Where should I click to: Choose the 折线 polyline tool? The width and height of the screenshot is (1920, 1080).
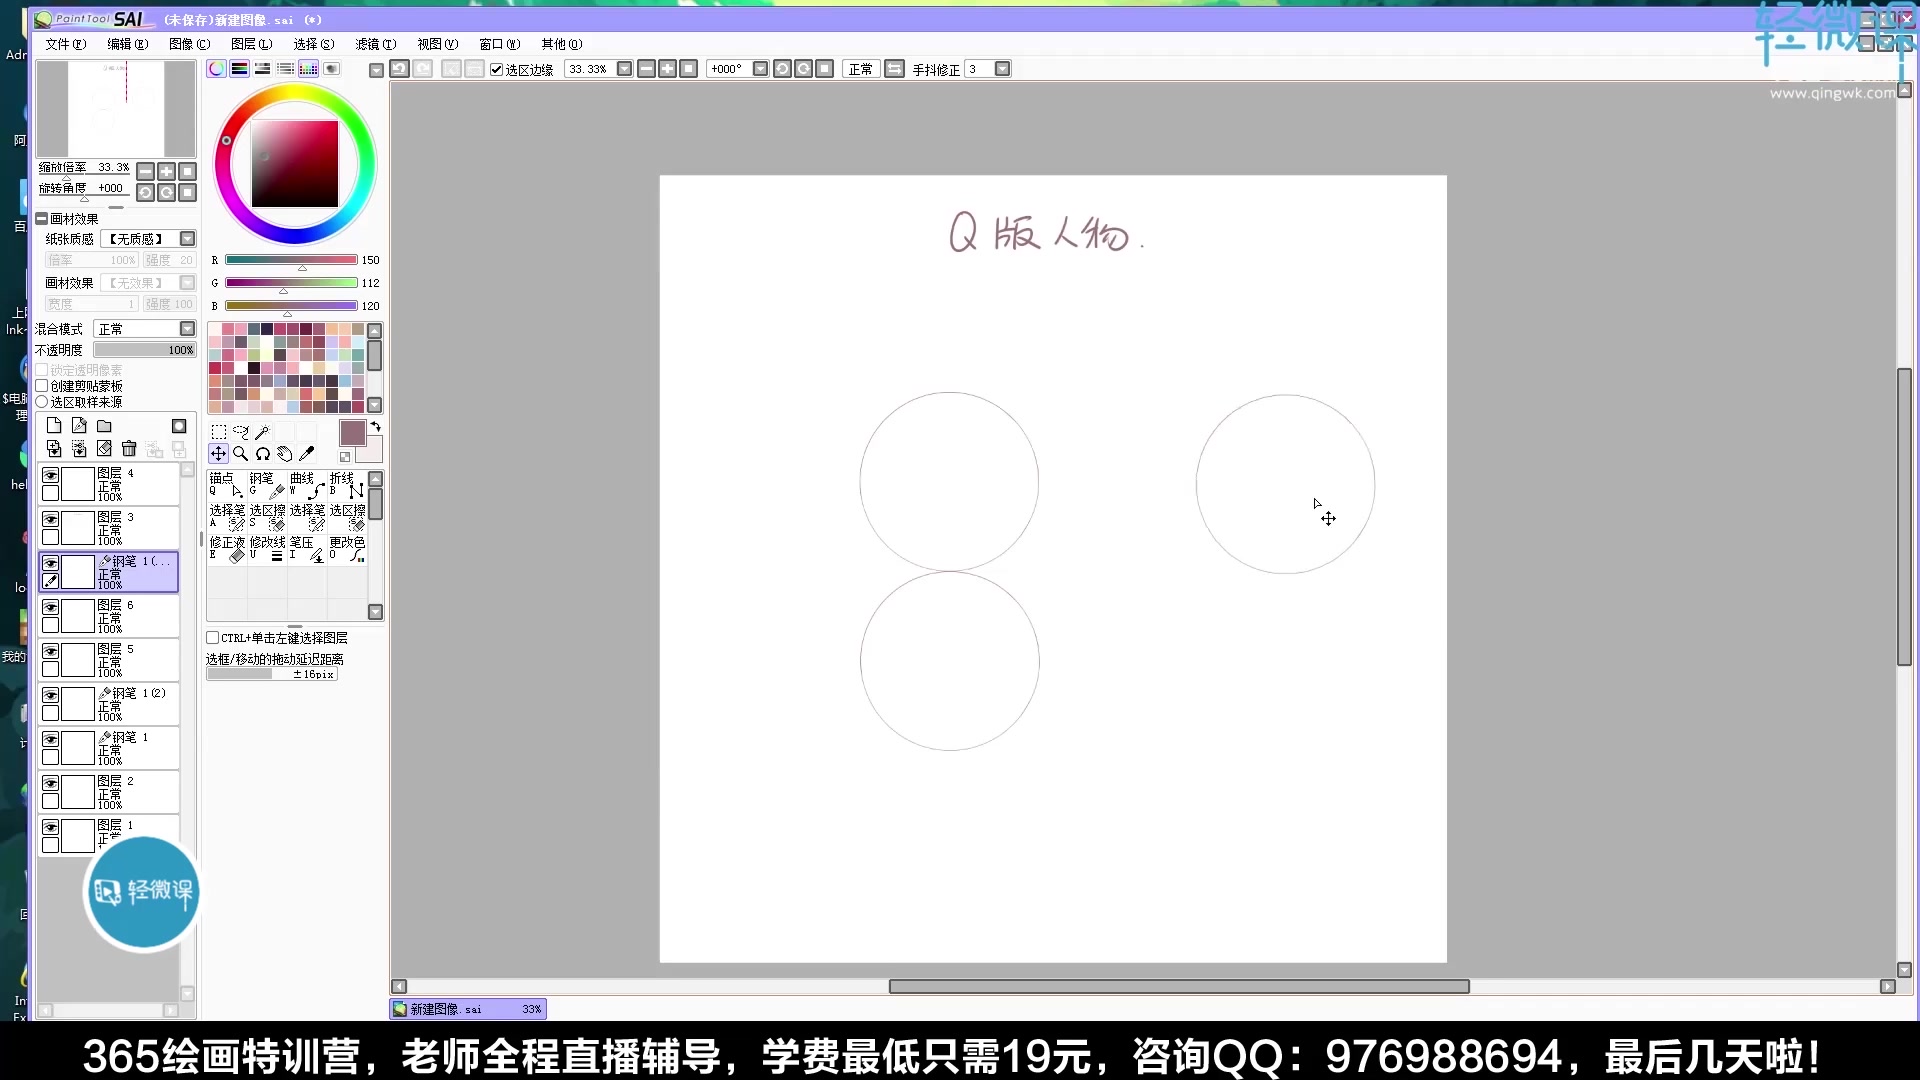pyautogui.click(x=347, y=485)
